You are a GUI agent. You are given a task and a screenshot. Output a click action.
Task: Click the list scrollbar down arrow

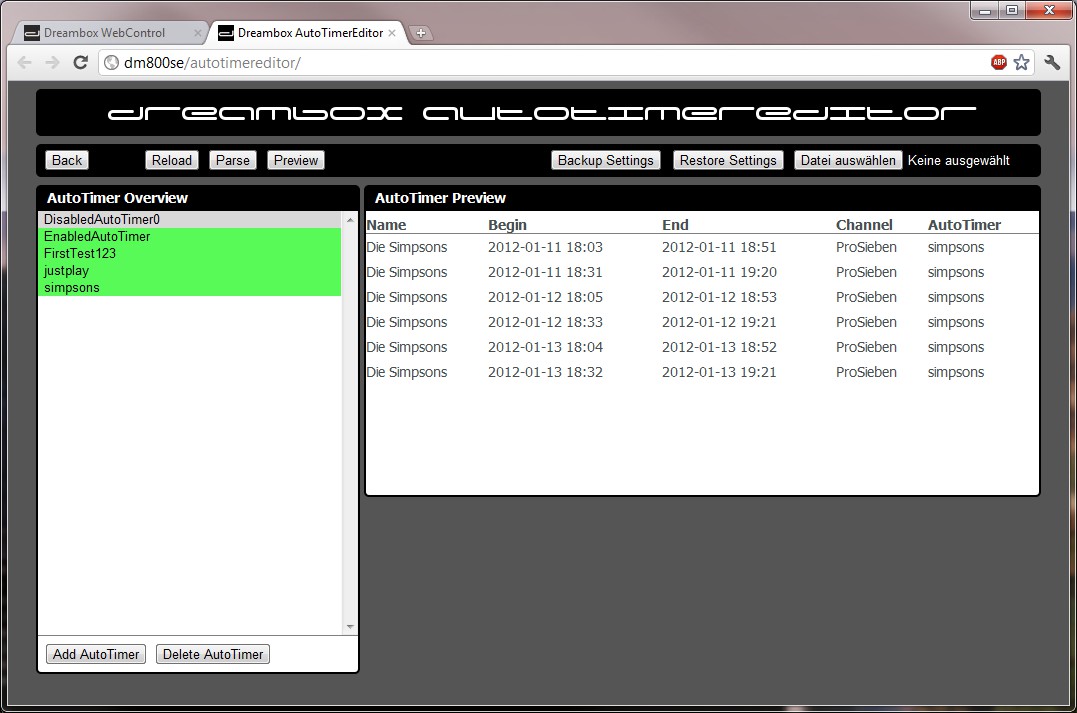tap(350, 626)
